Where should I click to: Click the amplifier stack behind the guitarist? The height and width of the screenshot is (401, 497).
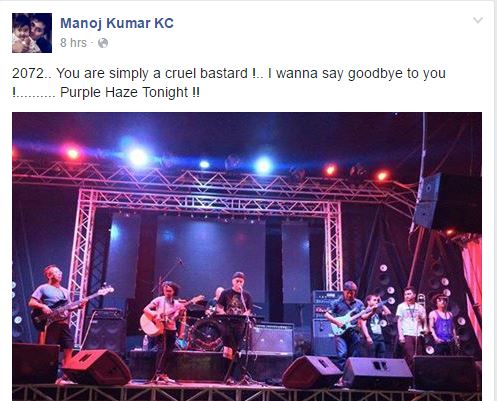click(x=325, y=322)
